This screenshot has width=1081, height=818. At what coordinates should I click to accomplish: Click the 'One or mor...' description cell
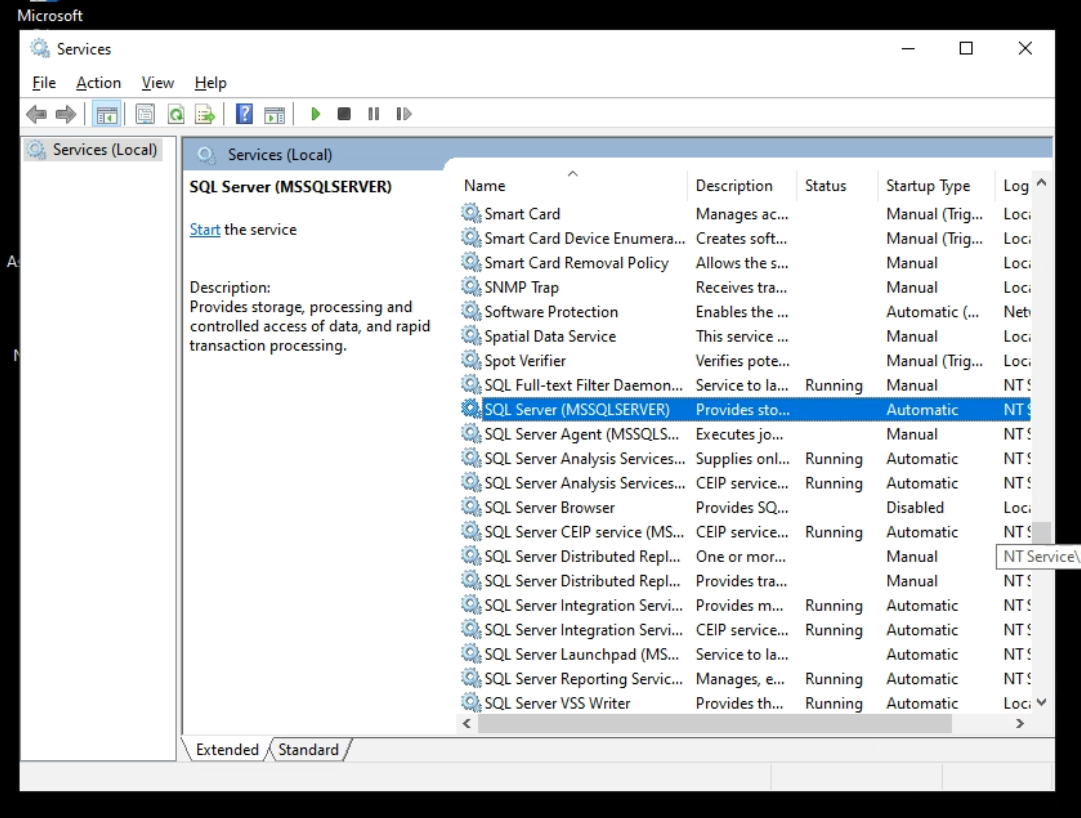click(x=740, y=556)
